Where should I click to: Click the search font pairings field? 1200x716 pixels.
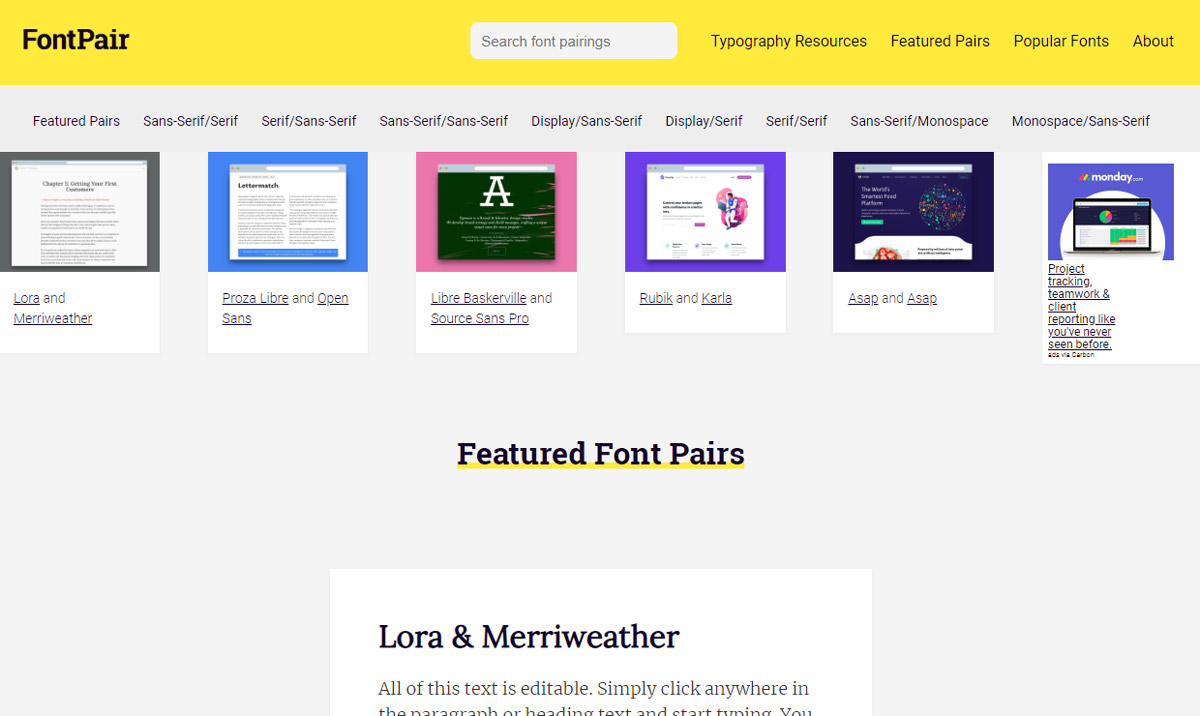click(x=573, y=40)
